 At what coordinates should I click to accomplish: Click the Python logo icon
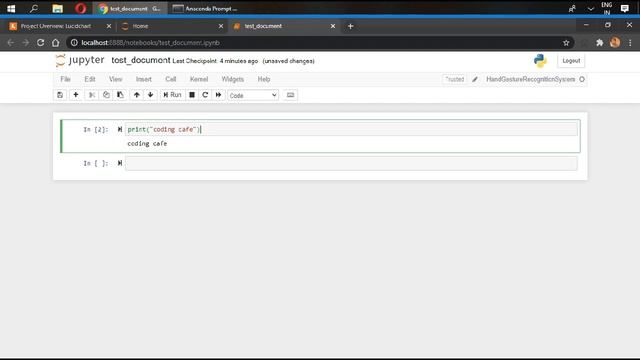tap(540, 61)
